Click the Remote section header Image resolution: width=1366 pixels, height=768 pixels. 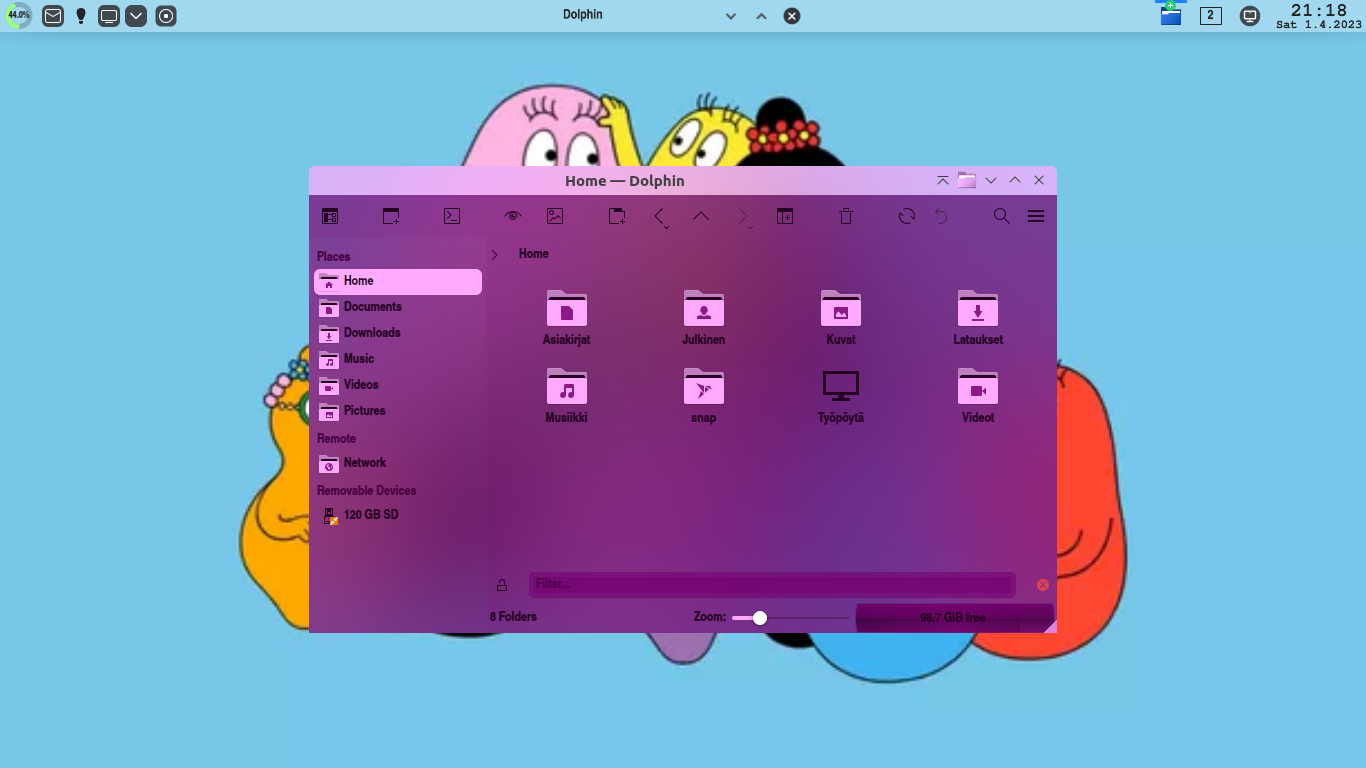click(x=336, y=439)
